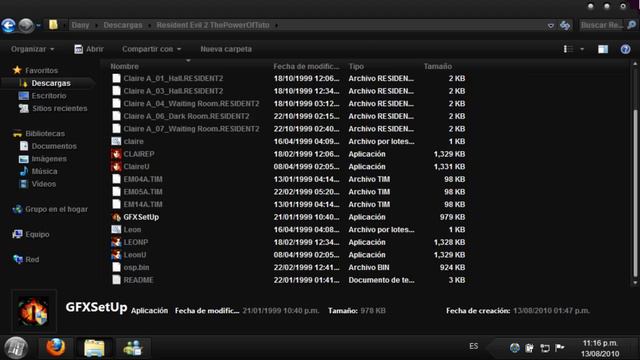Click Nueva carpeta button
This screenshot has height=360, width=640.
pos(226,49)
